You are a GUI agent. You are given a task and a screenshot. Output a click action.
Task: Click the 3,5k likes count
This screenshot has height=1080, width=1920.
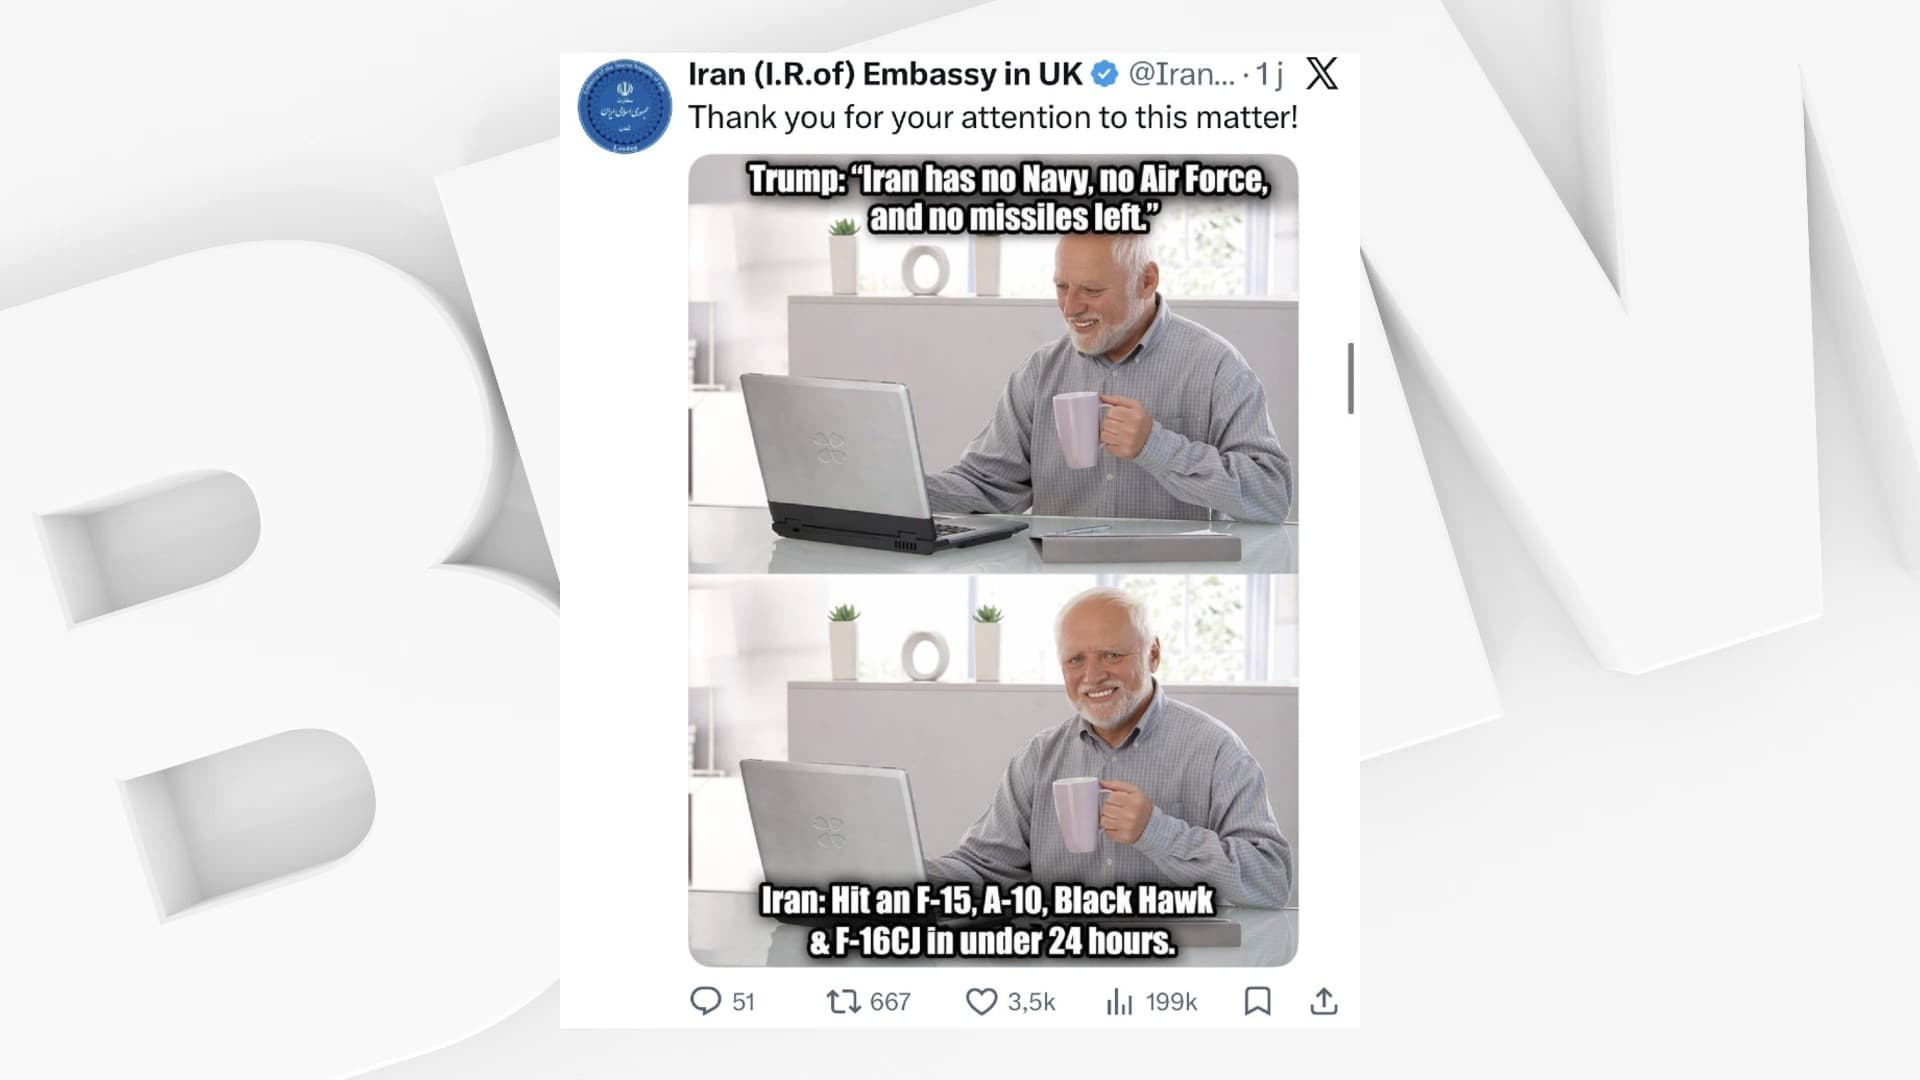pos(1031,1002)
